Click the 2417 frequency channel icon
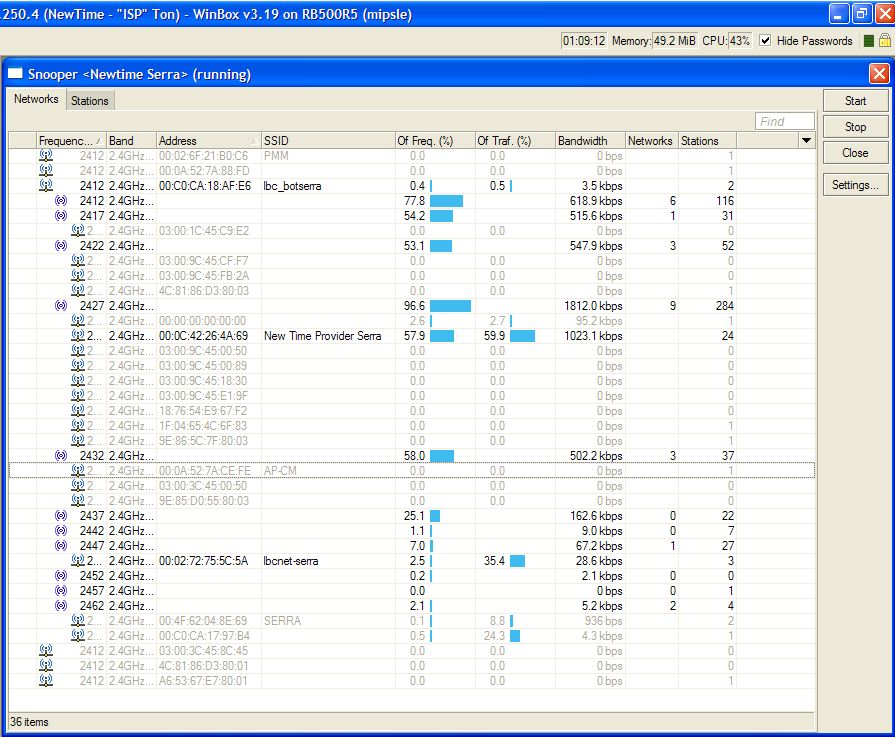The height and width of the screenshot is (737, 895). pos(61,215)
